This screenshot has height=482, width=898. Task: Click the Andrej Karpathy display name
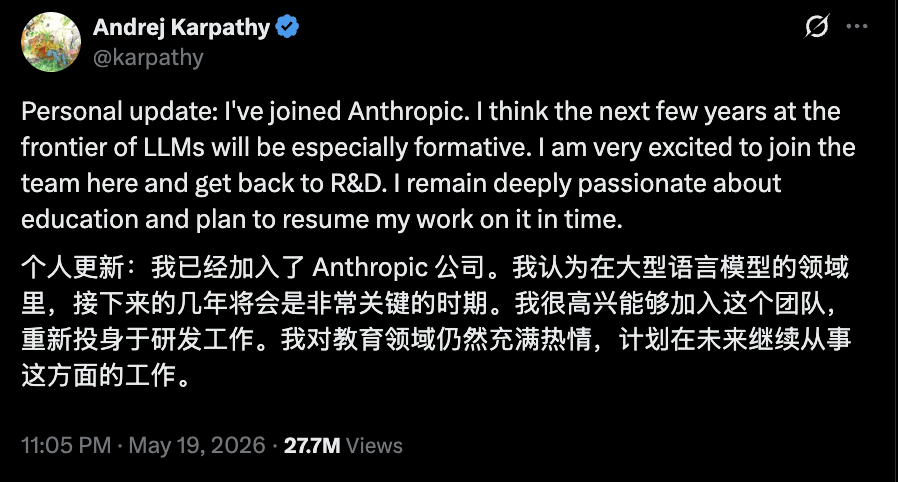click(x=181, y=27)
